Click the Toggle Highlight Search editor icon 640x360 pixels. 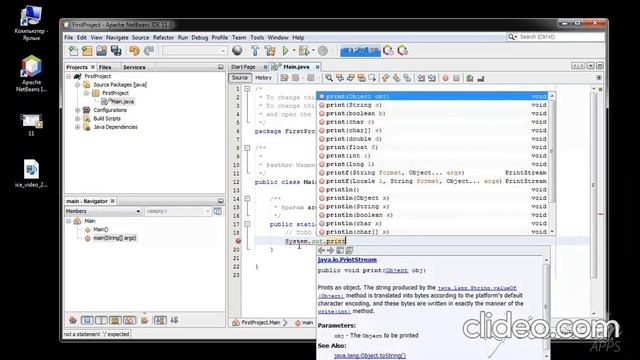click(x=361, y=78)
